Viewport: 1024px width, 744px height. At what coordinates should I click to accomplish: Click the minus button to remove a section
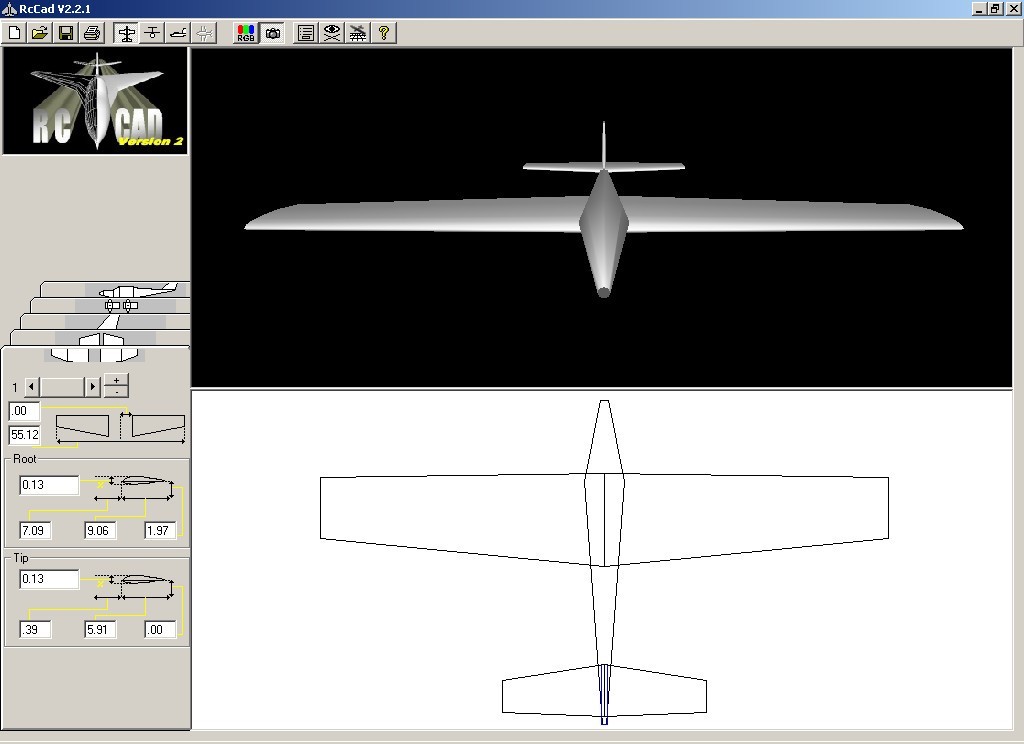pyautogui.click(x=117, y=393)
